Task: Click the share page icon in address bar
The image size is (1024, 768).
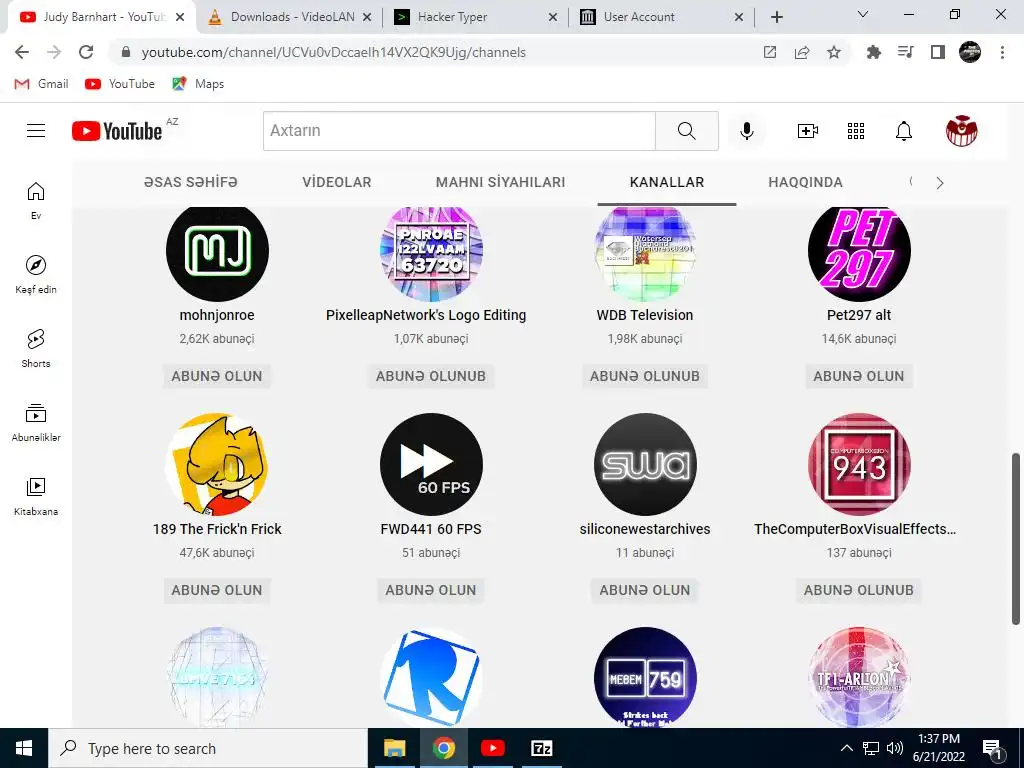Action: (x=802, y=52)
